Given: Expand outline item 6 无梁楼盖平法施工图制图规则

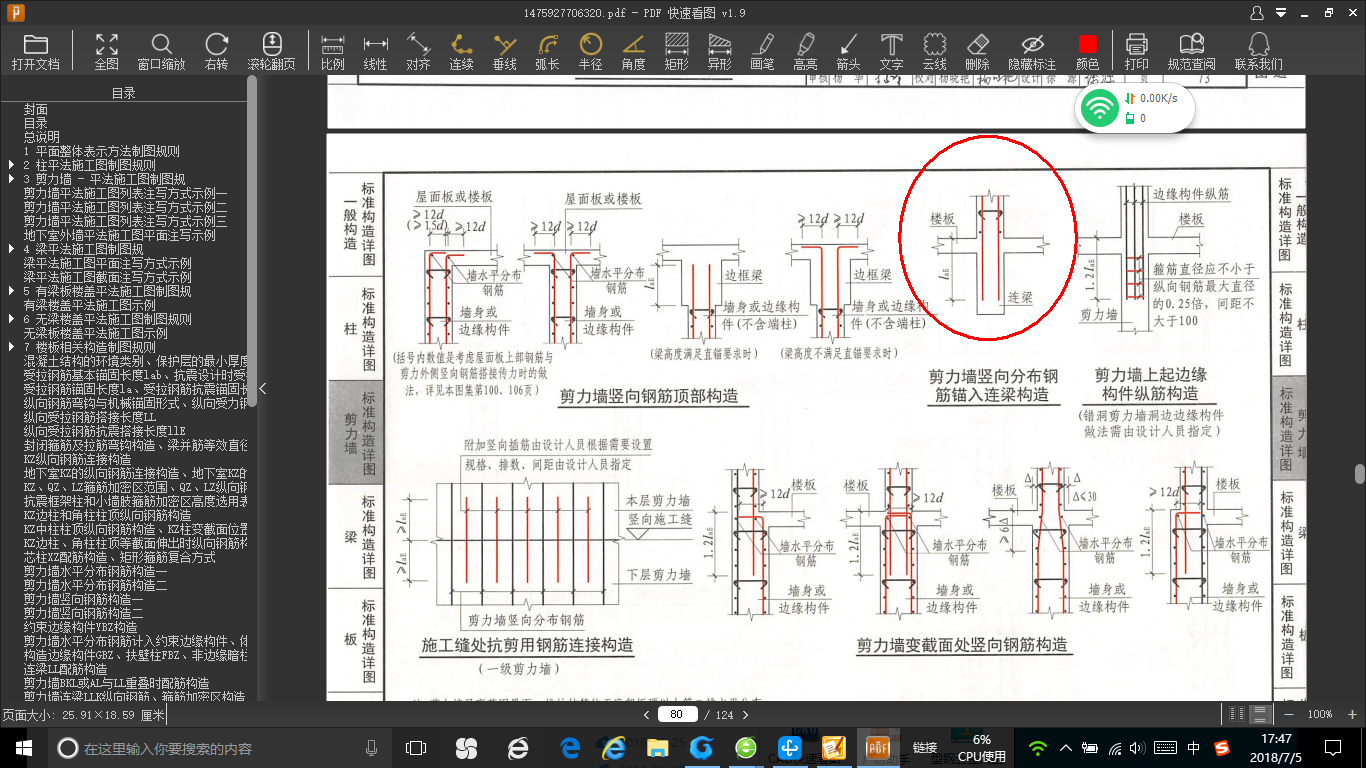Looking at the screenshot, I should 12,320.
